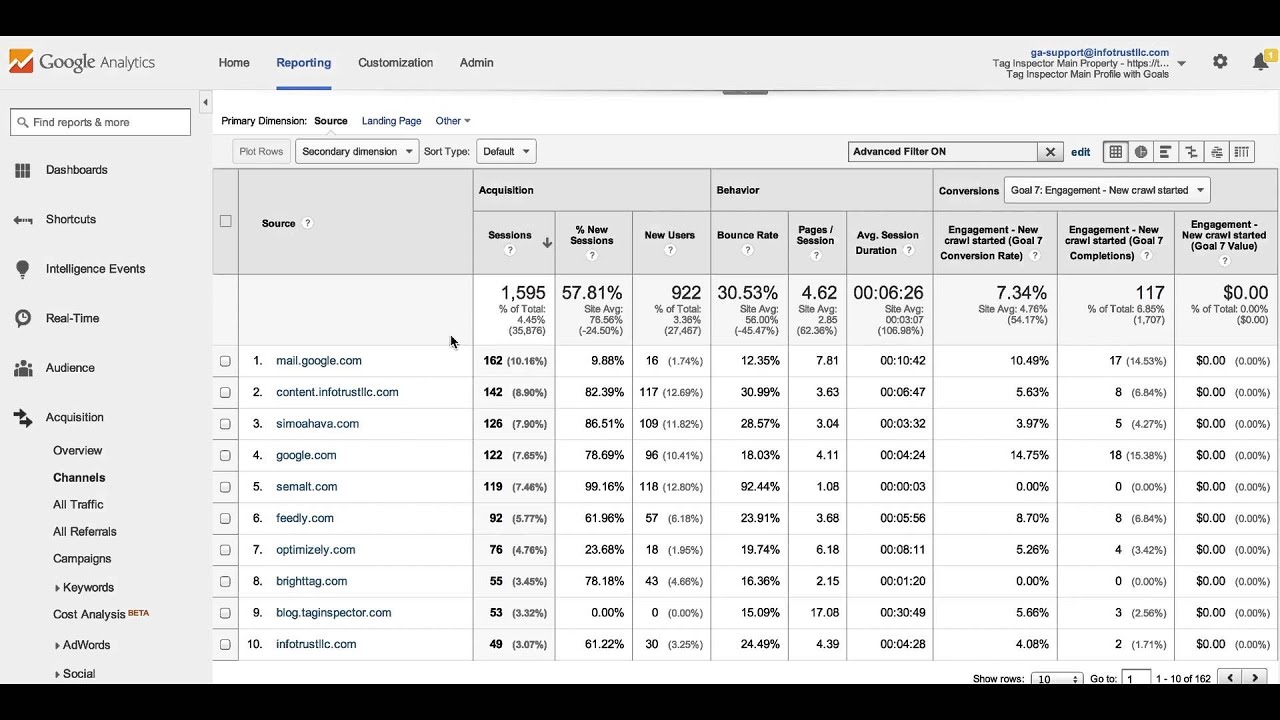
Task: Go to previous page of results
Action: pyautogui.click(x=1230, y=678)
